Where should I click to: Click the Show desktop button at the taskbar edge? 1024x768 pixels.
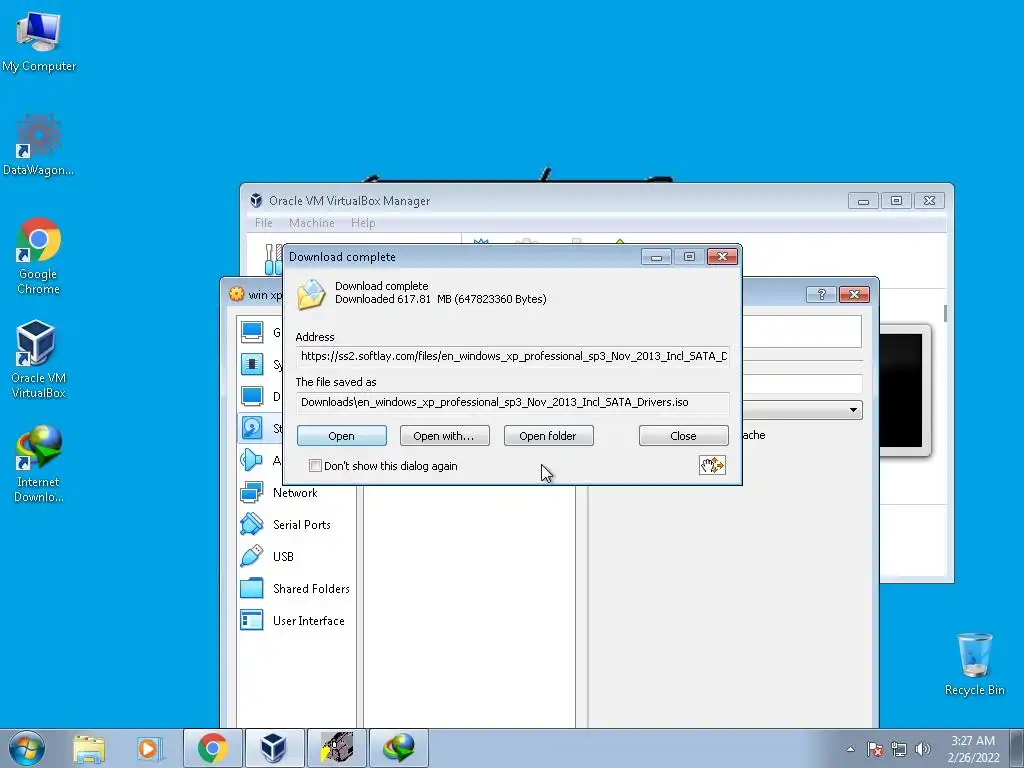pyautogui.click(x=1017, y=749)
